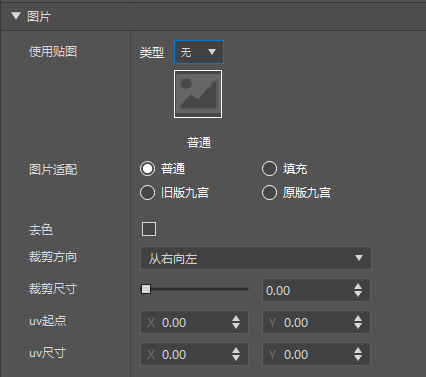Collapse the 图片 section triangle

[x=16, y=16]
